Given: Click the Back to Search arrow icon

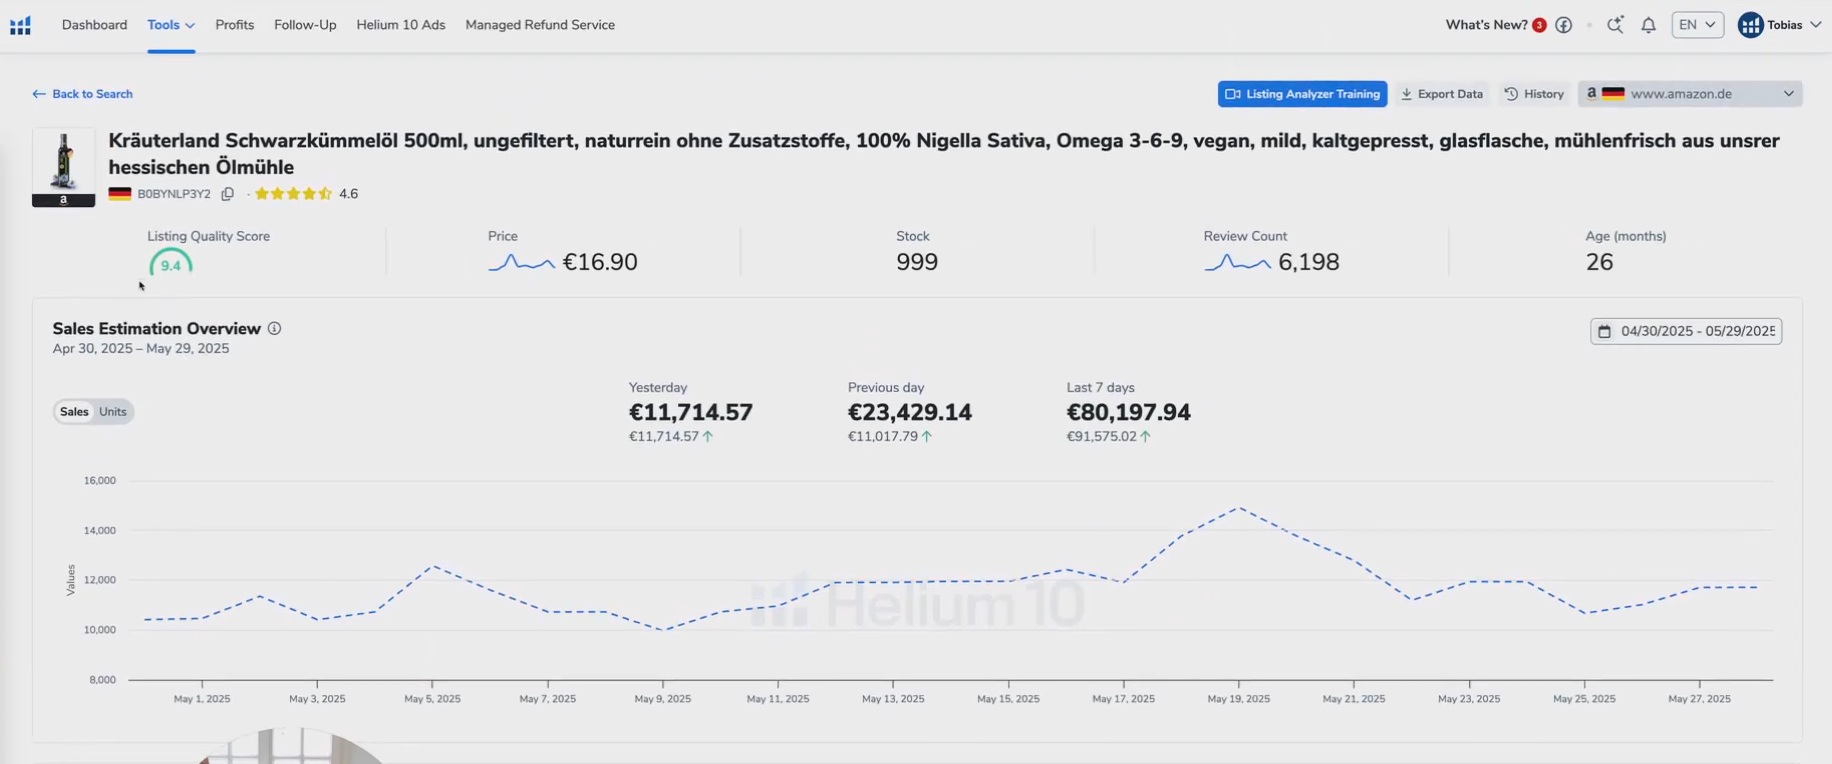Looking at the screenshot, I should coord(39,94).
